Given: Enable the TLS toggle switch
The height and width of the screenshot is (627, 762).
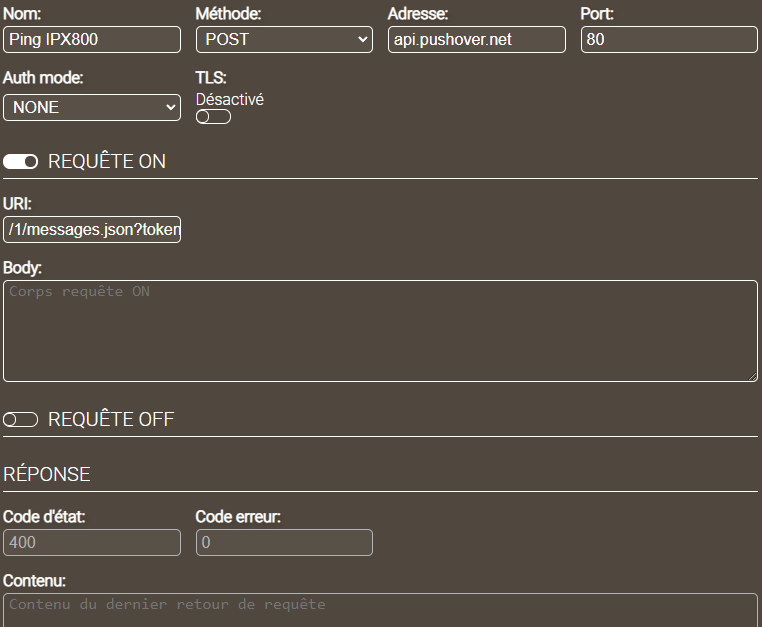Looking at the screenshot, I should point(213,117).
